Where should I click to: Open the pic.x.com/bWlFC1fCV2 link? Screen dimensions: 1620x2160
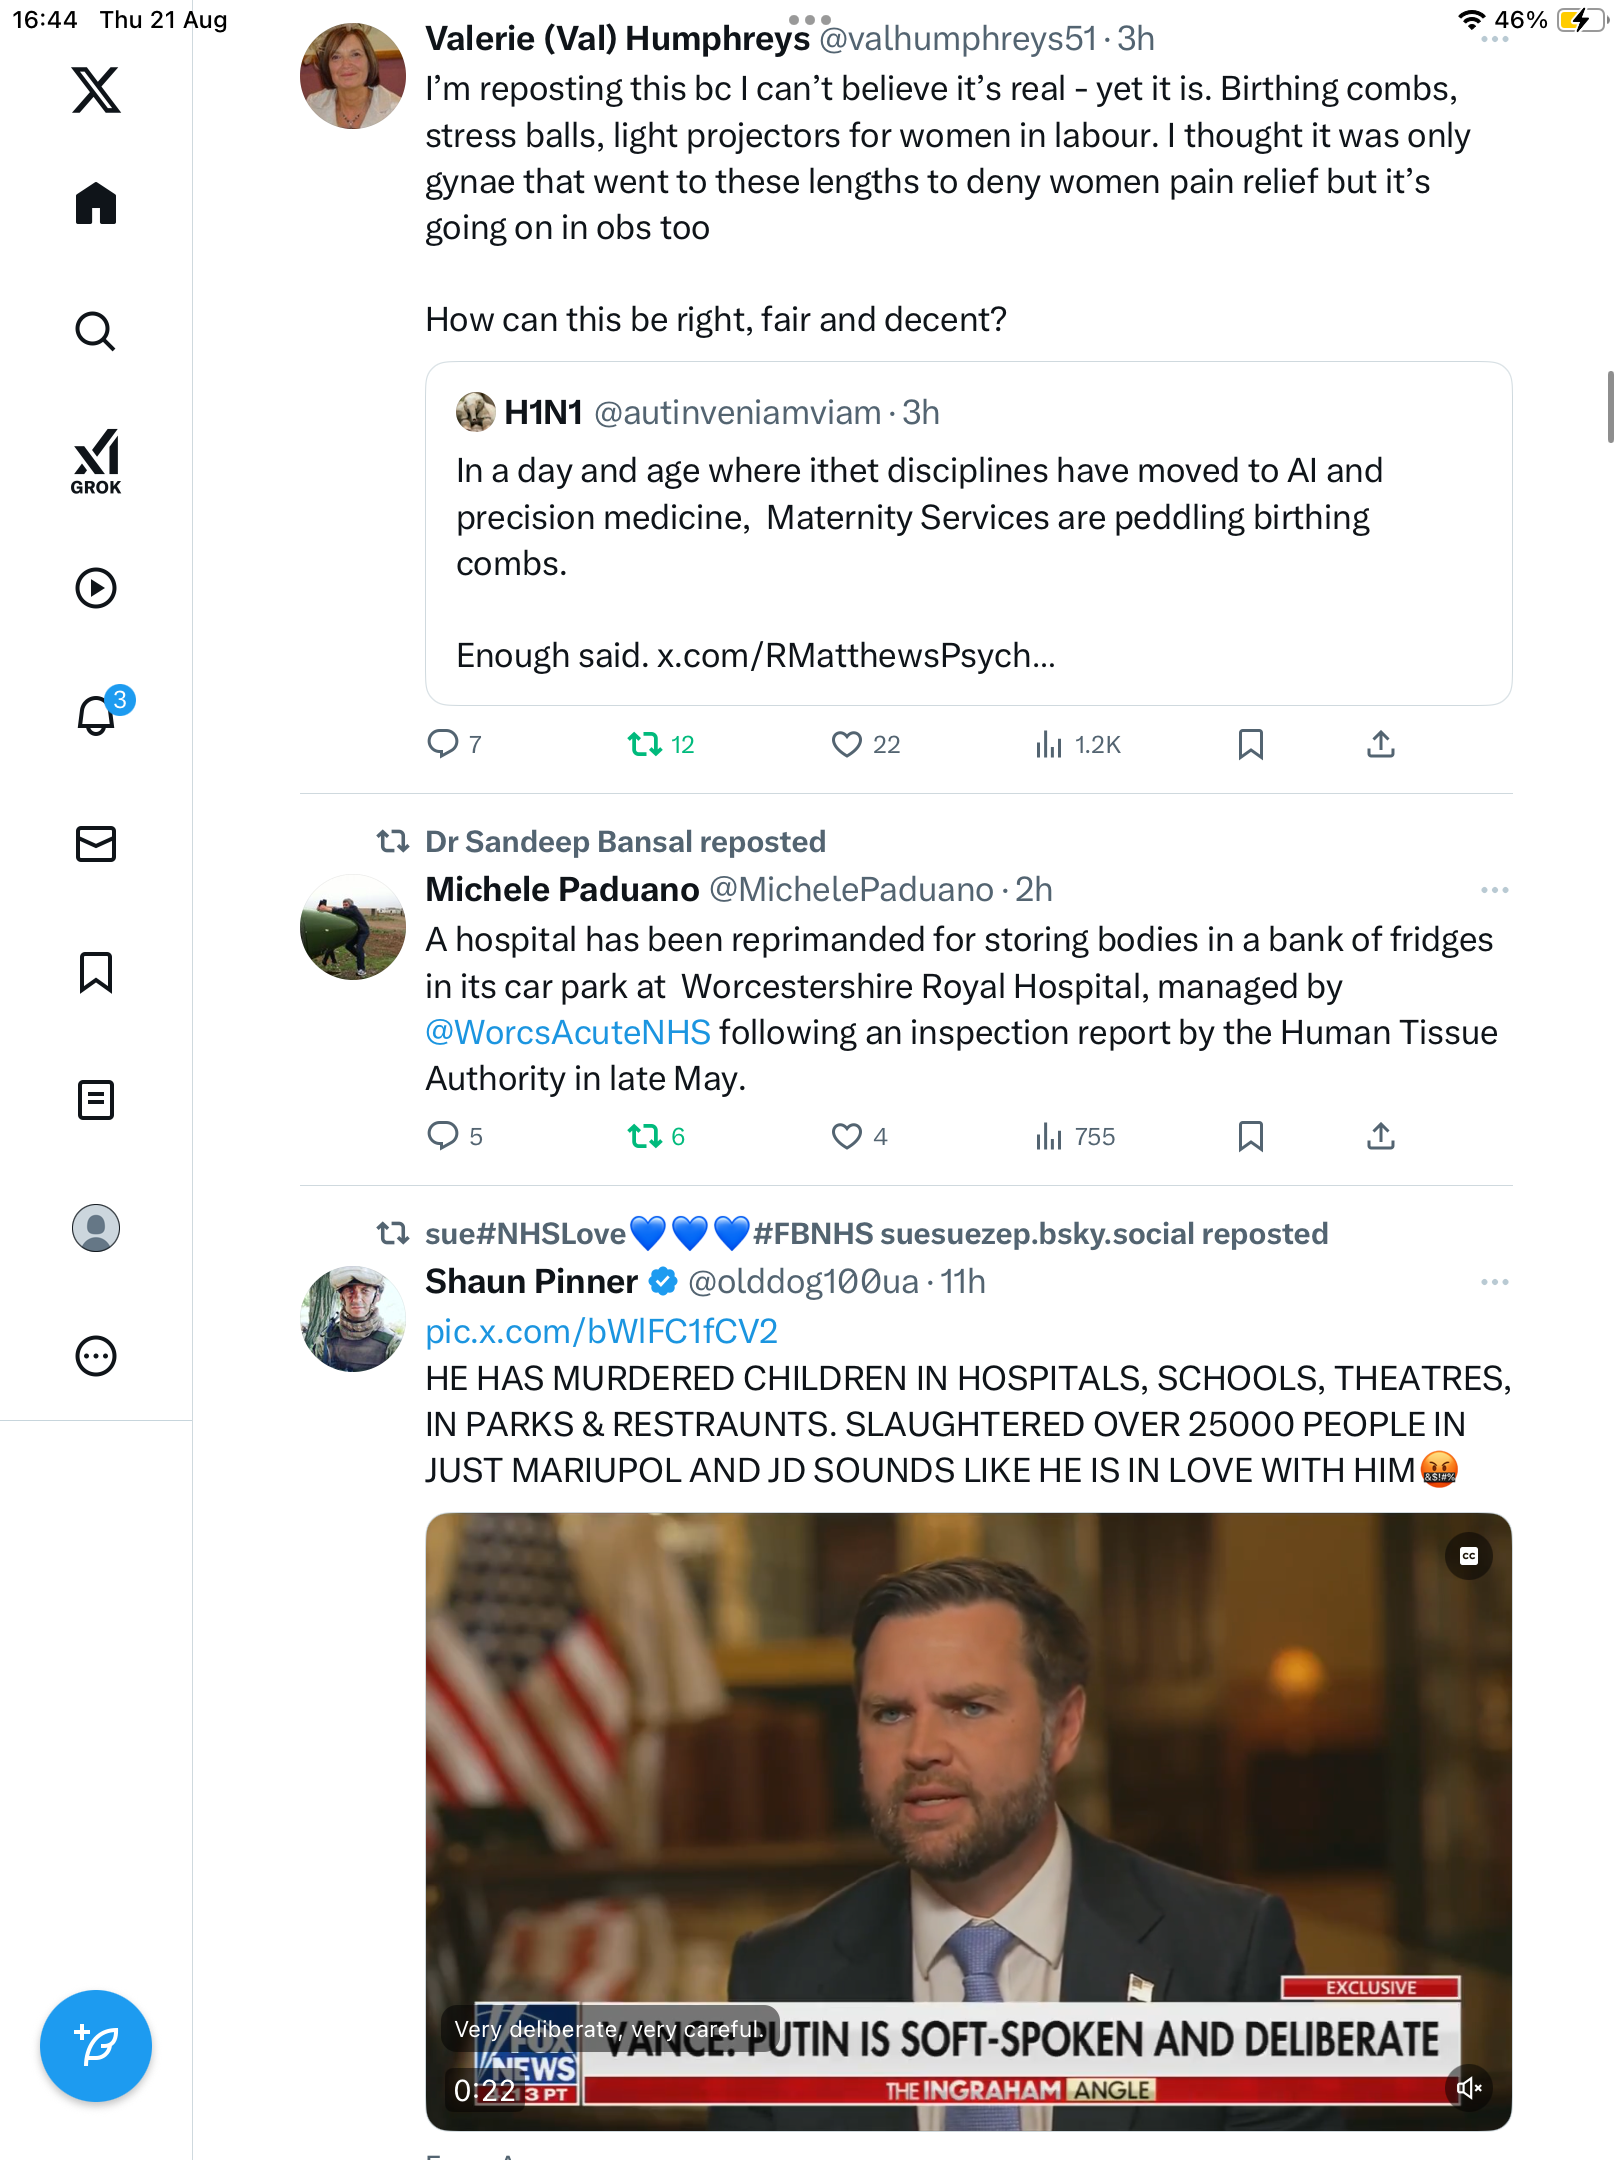[601, 1331]
